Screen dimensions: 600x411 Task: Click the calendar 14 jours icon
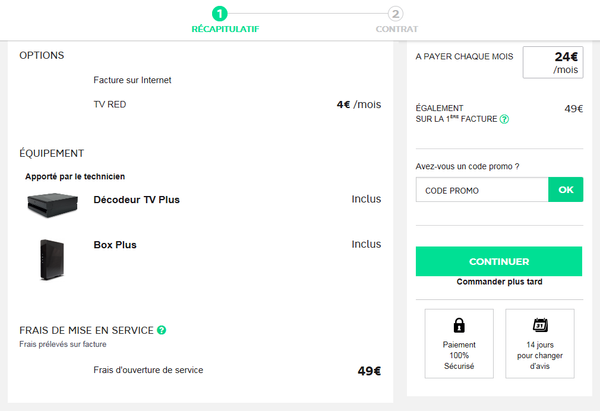[x=540, y=325]
